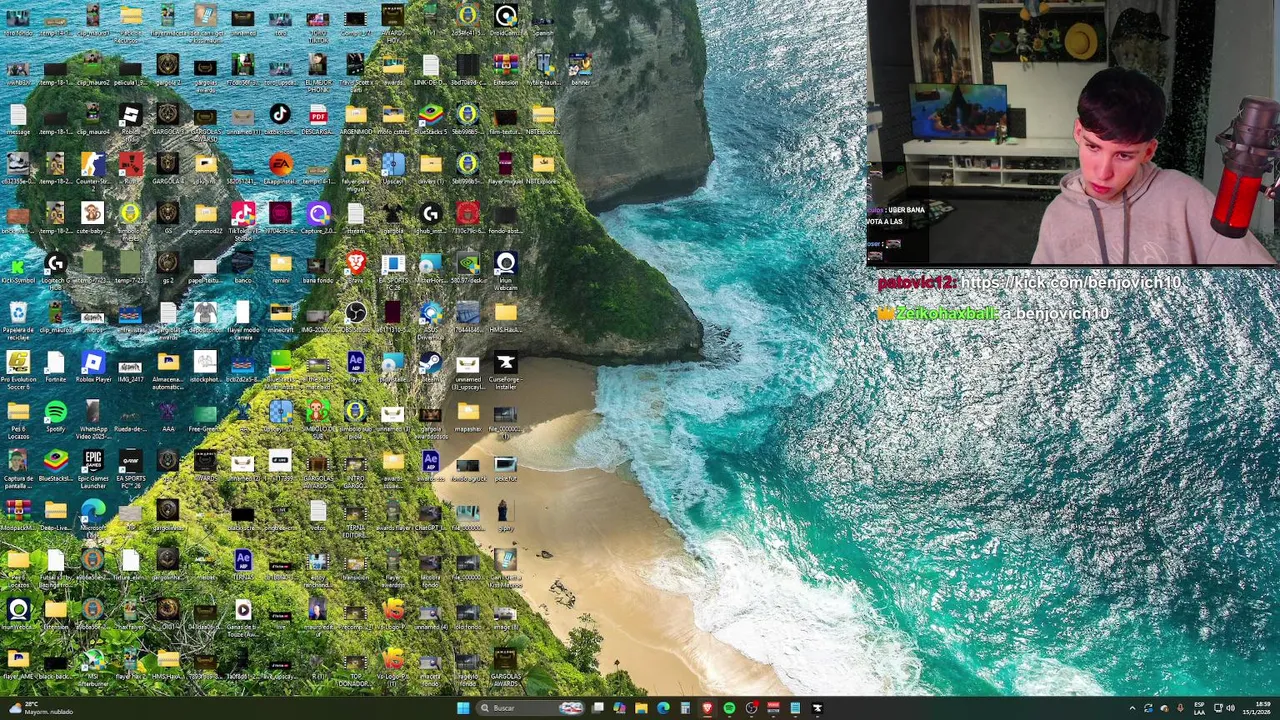Open the Papelera de reciclaje recycle bin
Viewport: 1280px width, 720px height.
click(x=18, y=320)
